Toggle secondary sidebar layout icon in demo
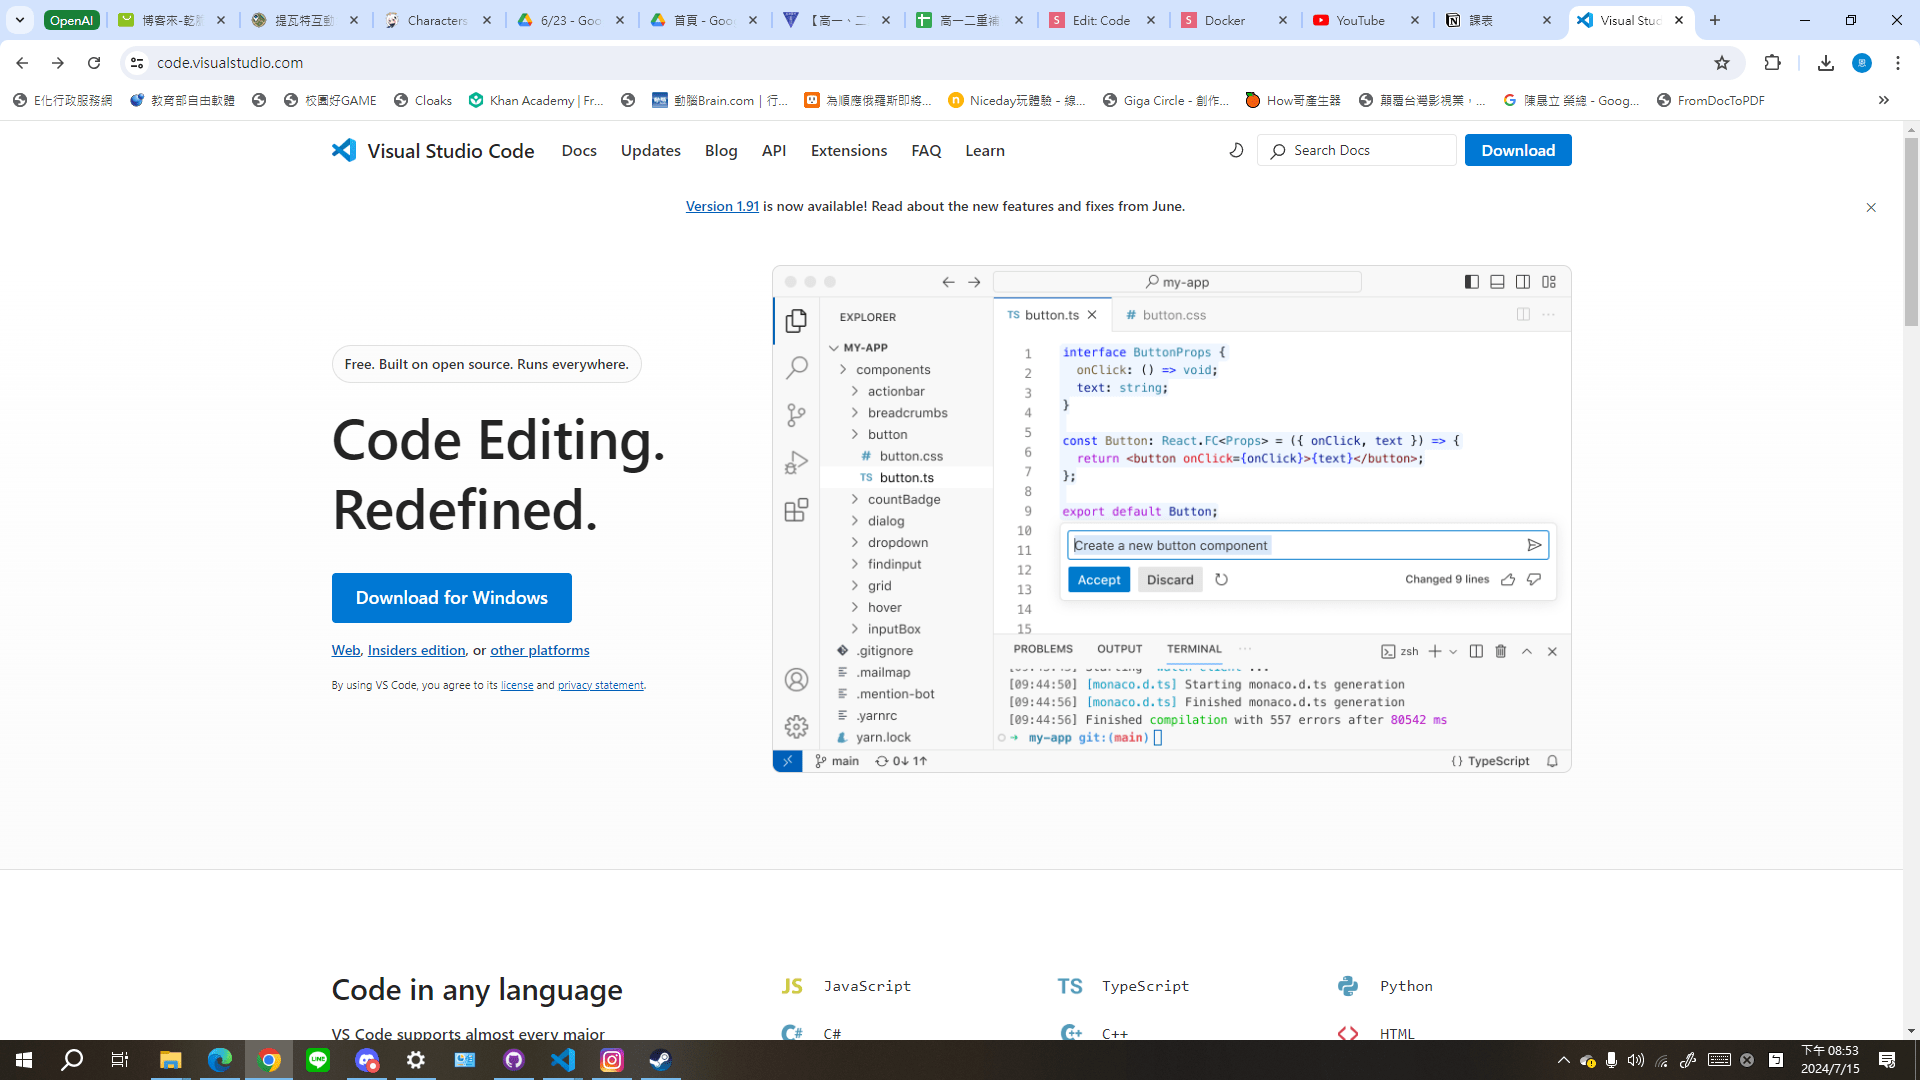1920x1080 pixels. tap(1523, 282)
